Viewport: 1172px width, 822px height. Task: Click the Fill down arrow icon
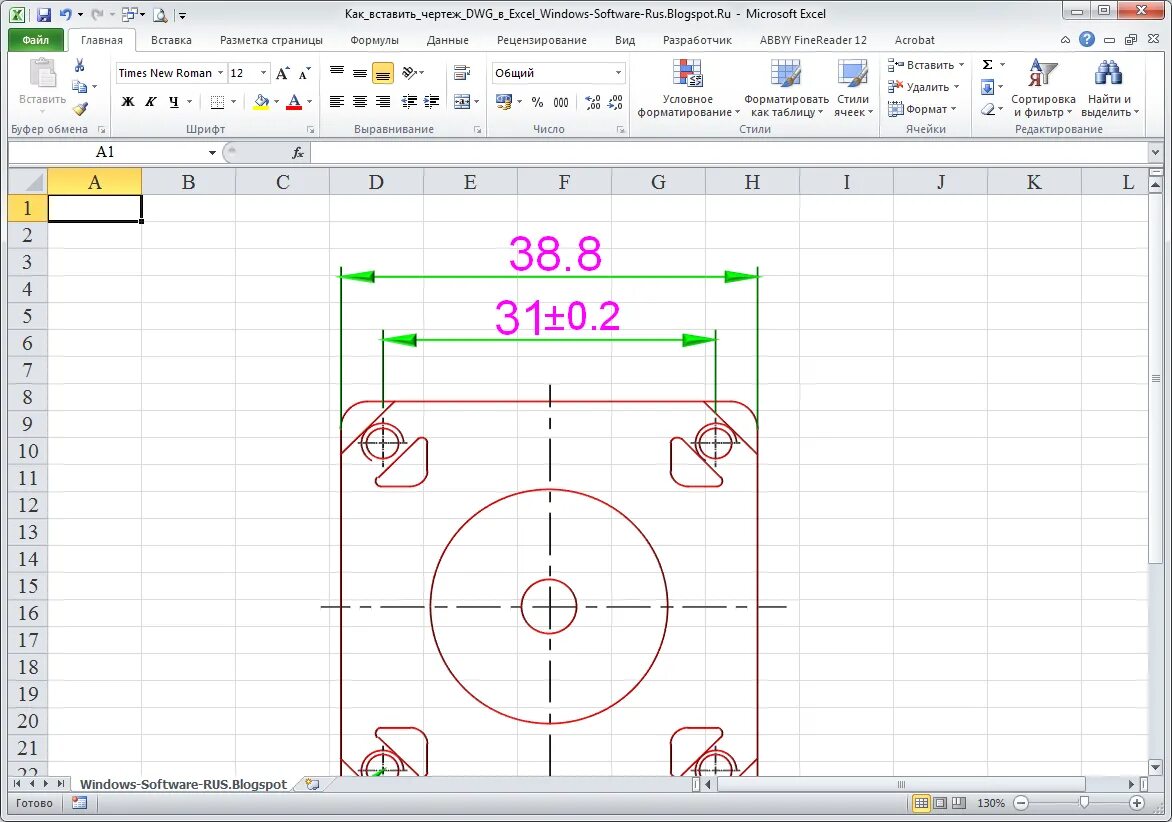[x=987, y=87]
